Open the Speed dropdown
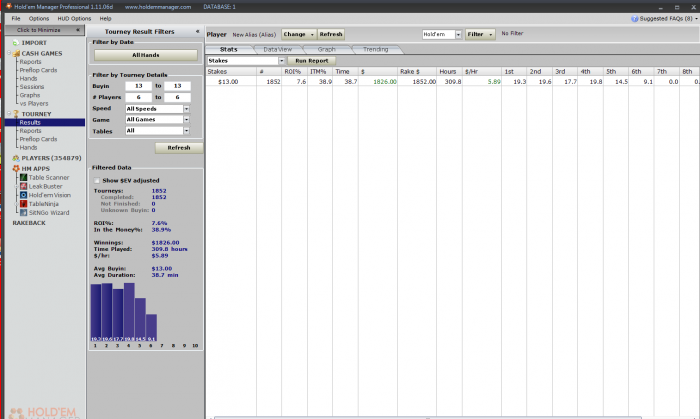The height and width of the screenshot is (419, 700). tap(186, 109)
